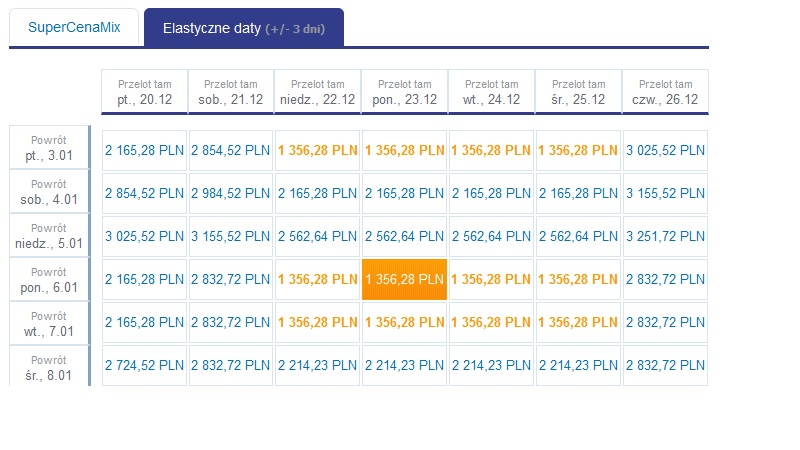Viewport: 800px width, 450px height.
Task: Pick 2 165,28 PLN for 20.12 returning 3.01
Action: tap(144, 150)
